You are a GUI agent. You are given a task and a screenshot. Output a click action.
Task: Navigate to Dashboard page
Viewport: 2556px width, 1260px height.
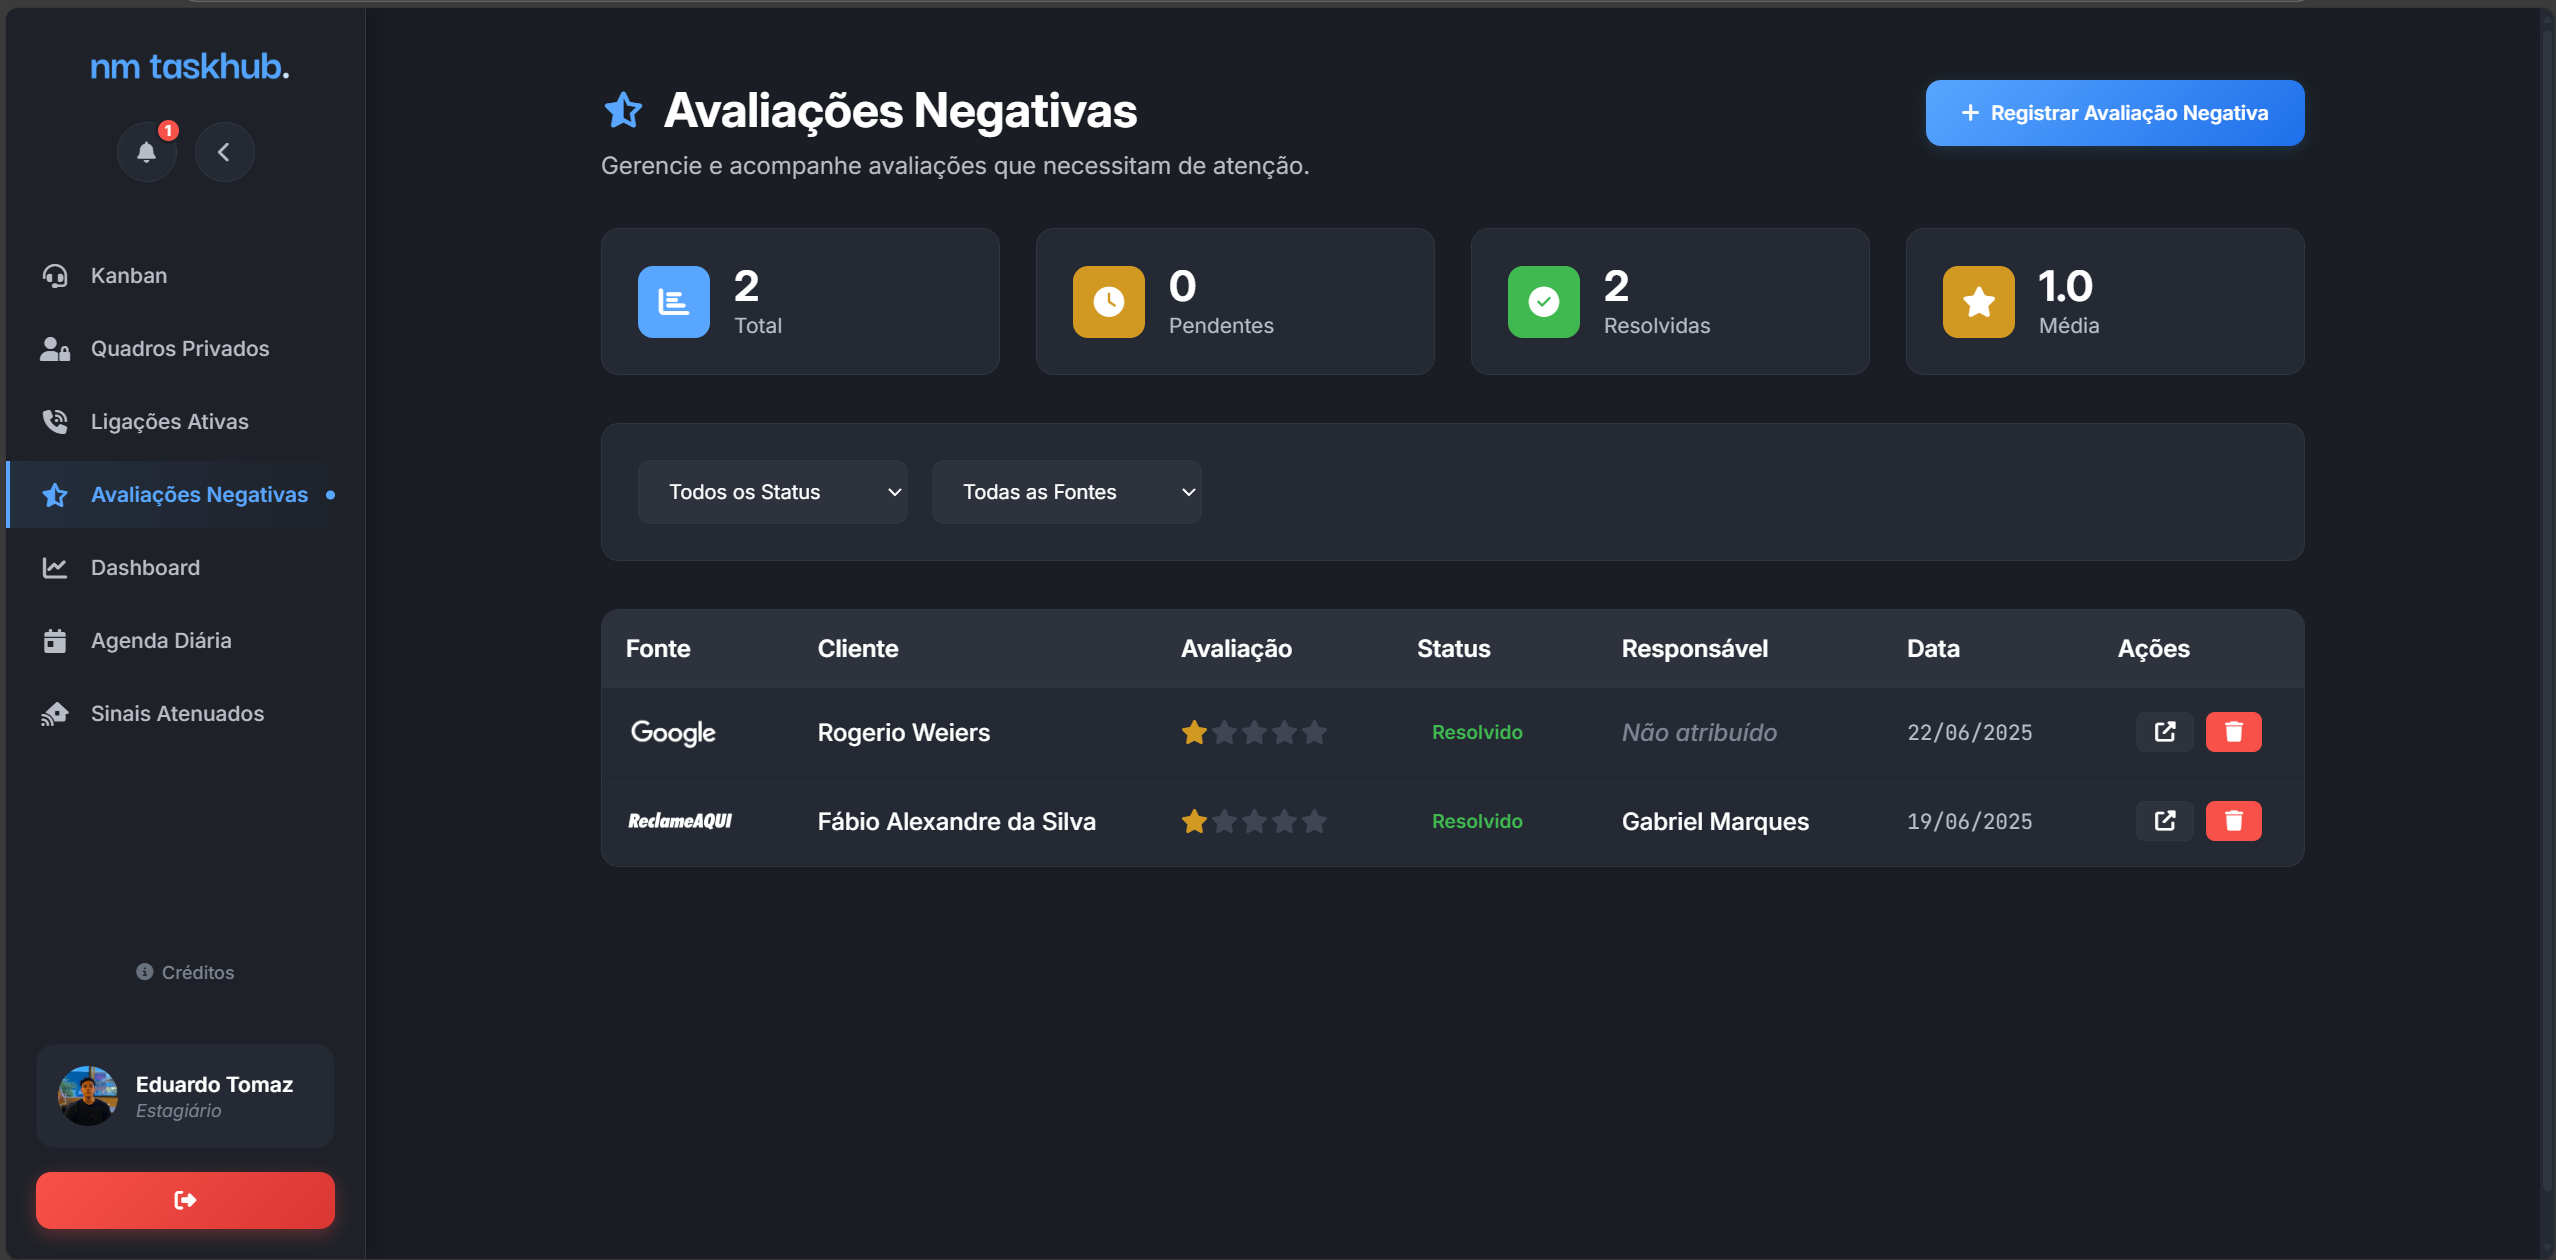tap(145, 568)
